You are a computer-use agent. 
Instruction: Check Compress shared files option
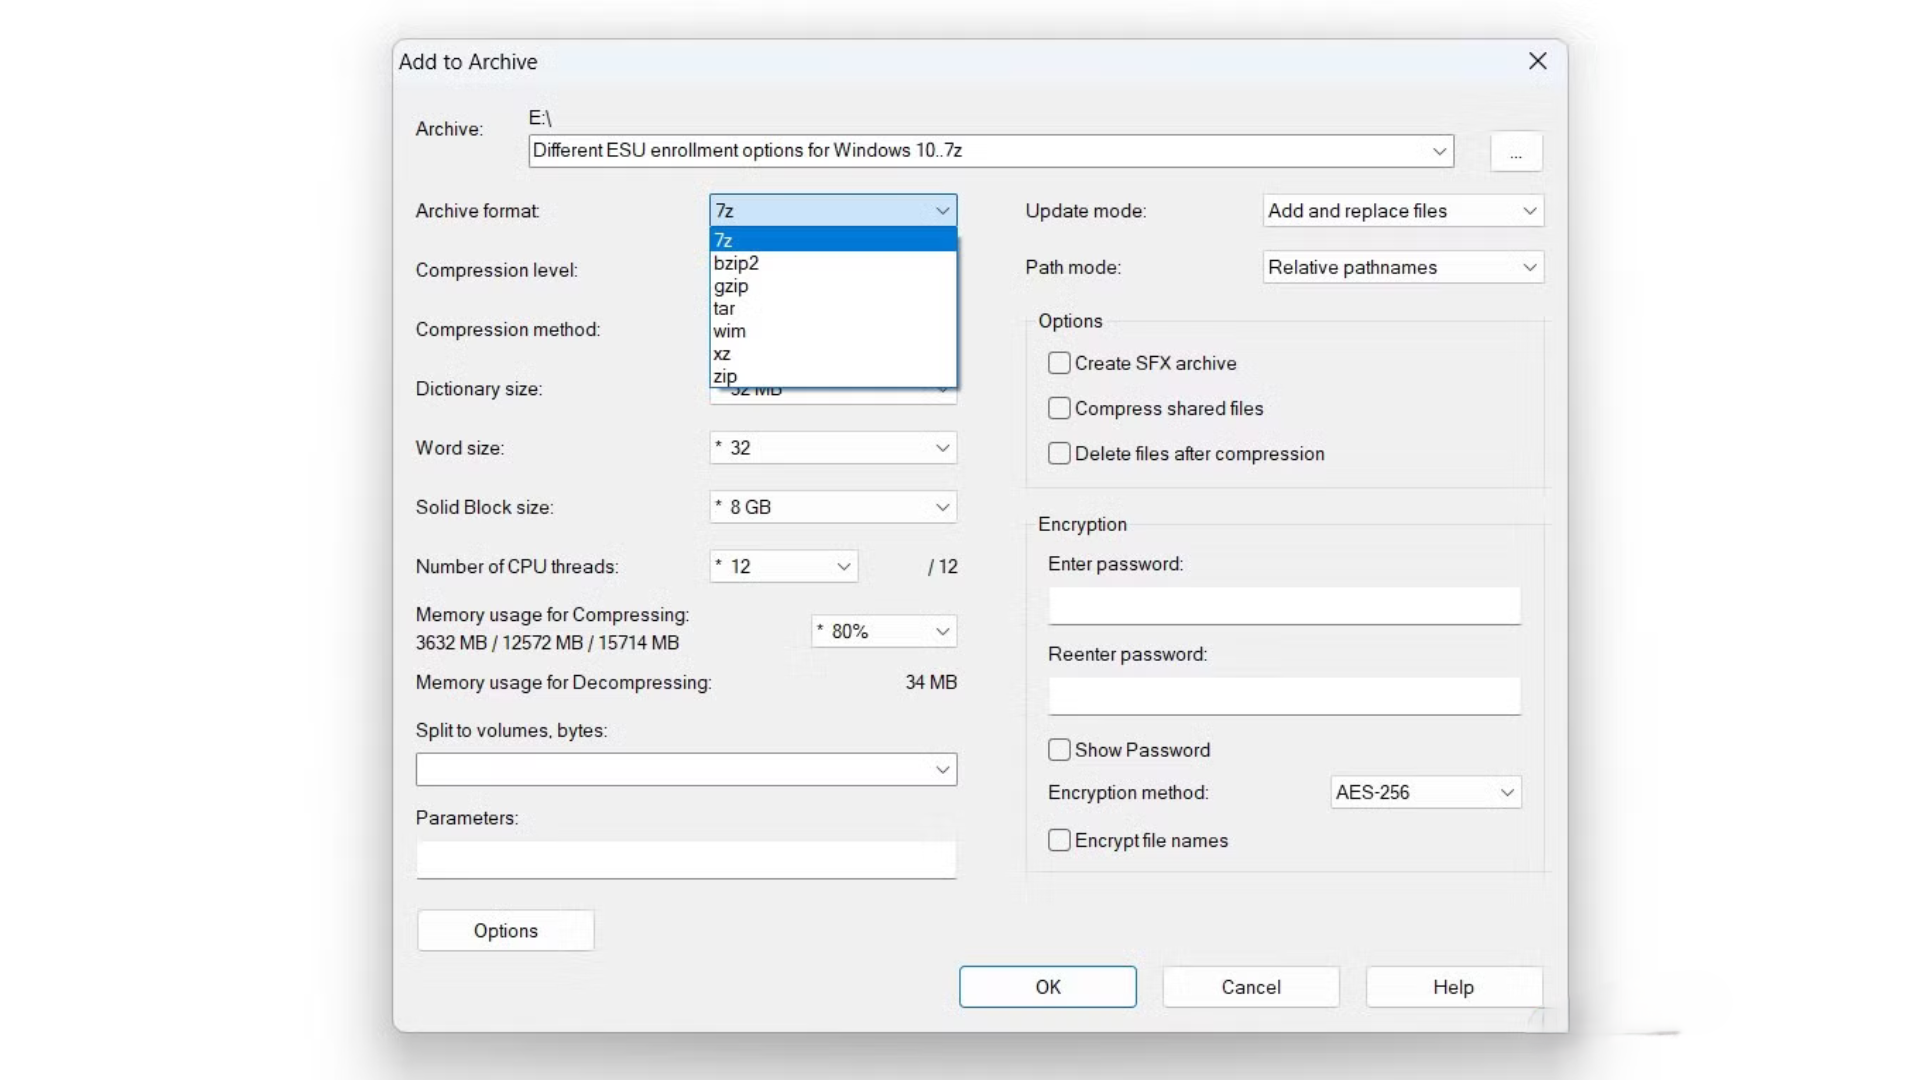1059,408
